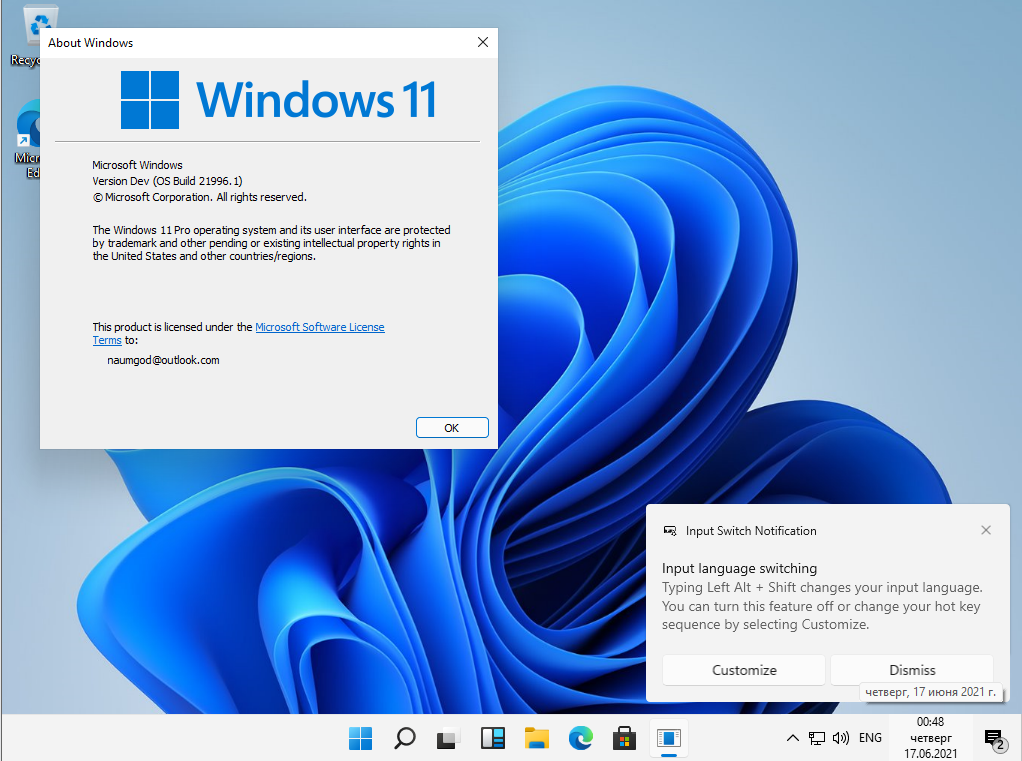Image resolution: width=1022 pixels, height=761 pixels.
Task: Launch Microsoft Edge from the taskbar
Action: pyautogui.click(x=581, y=738)
